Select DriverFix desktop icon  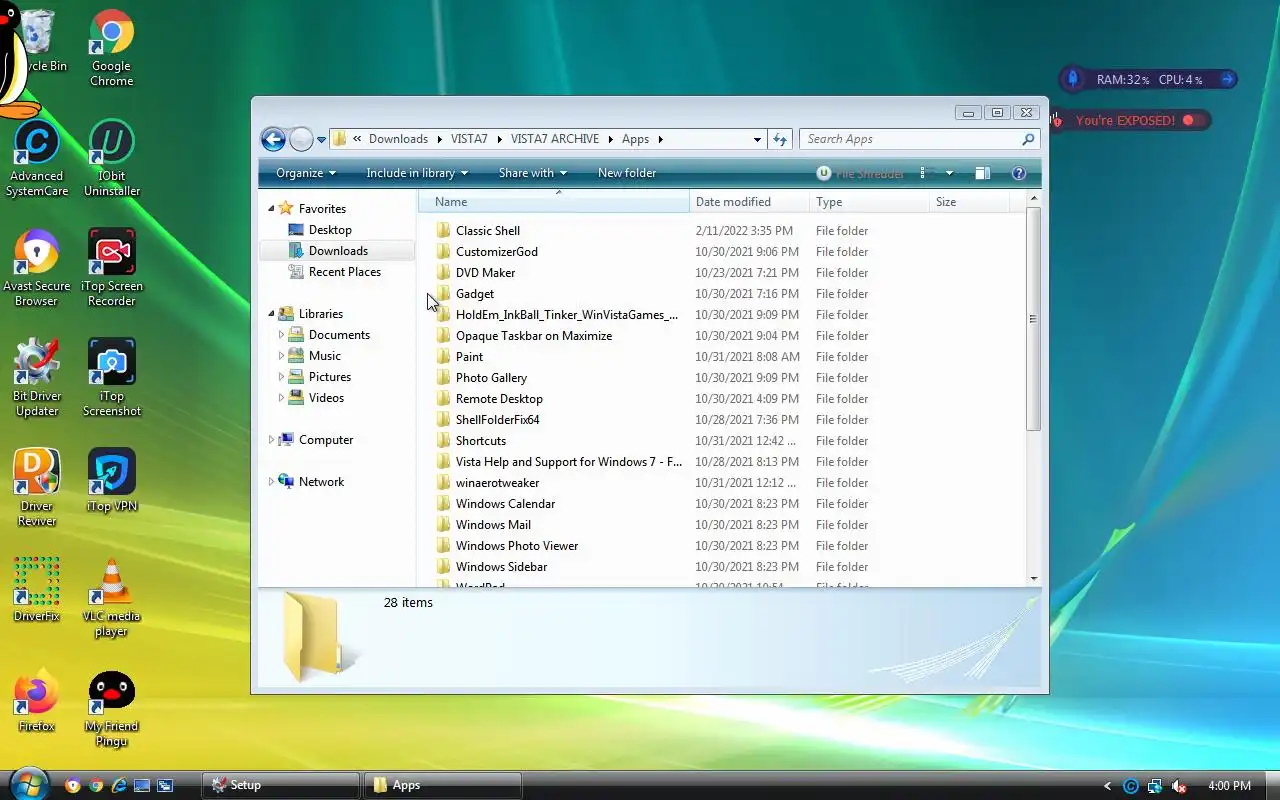pos(37,590)
